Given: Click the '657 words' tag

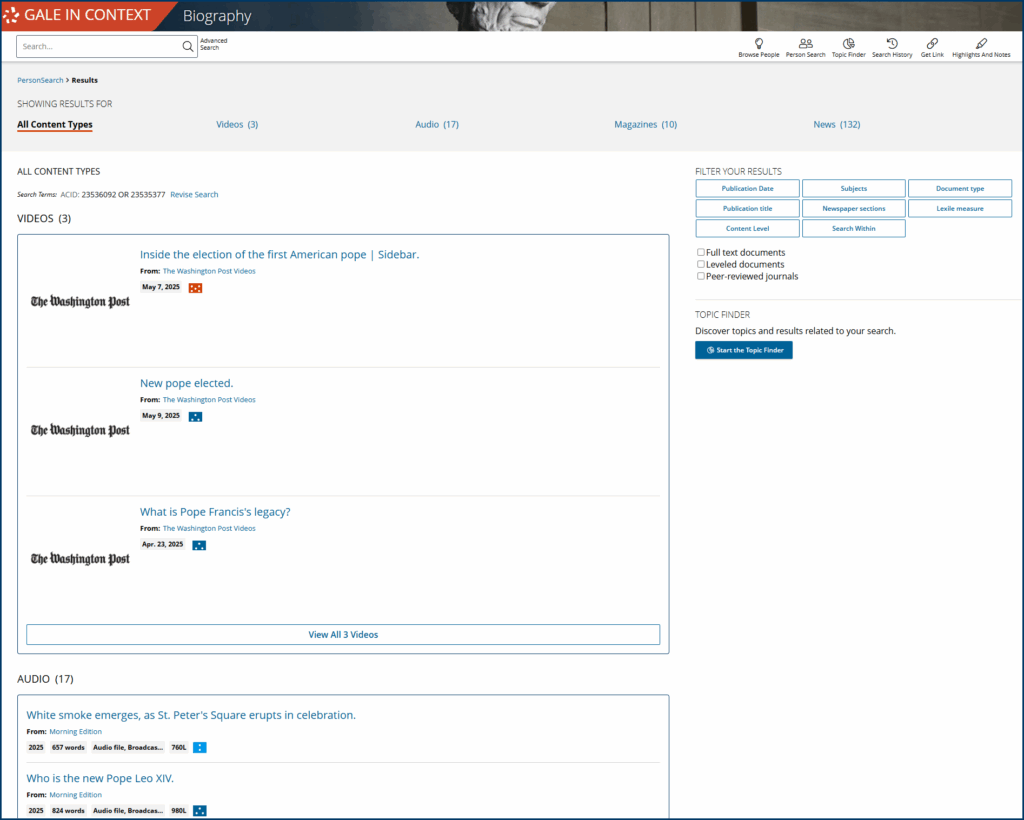Looking at the screenshot, I should (68, 748).
